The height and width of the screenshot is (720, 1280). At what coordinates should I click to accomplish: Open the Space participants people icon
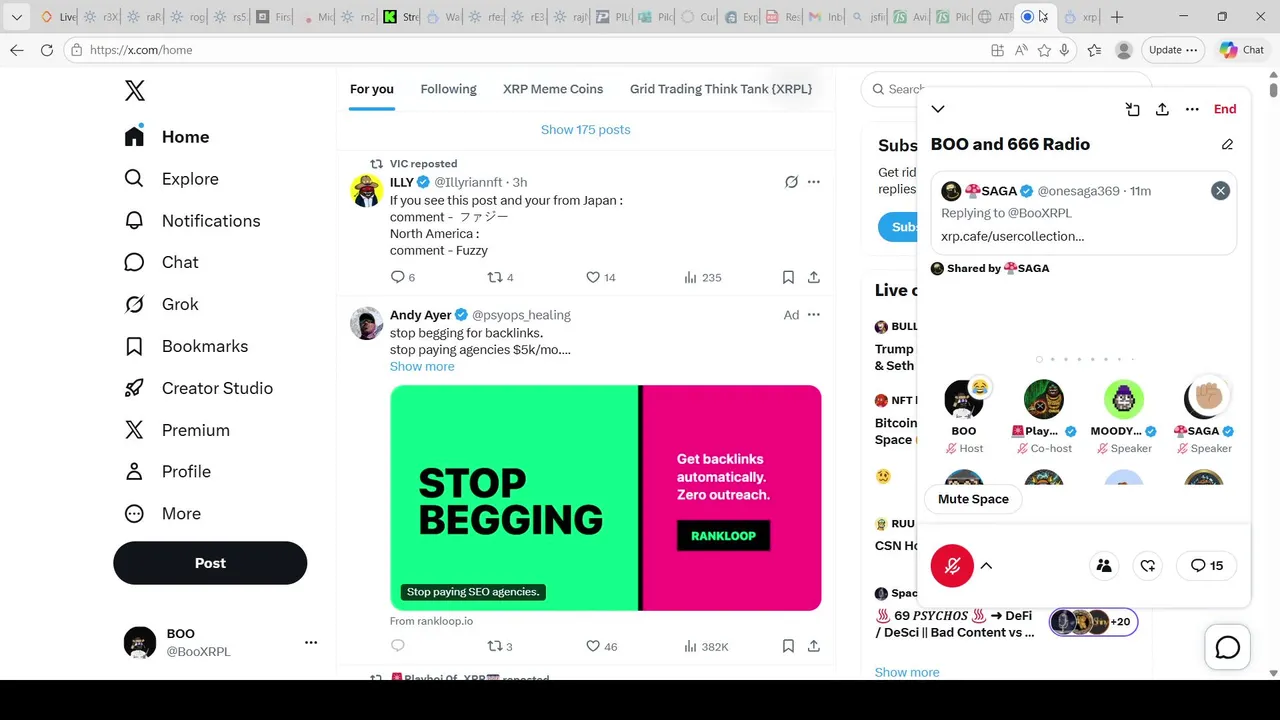[x=1104, y=566]
